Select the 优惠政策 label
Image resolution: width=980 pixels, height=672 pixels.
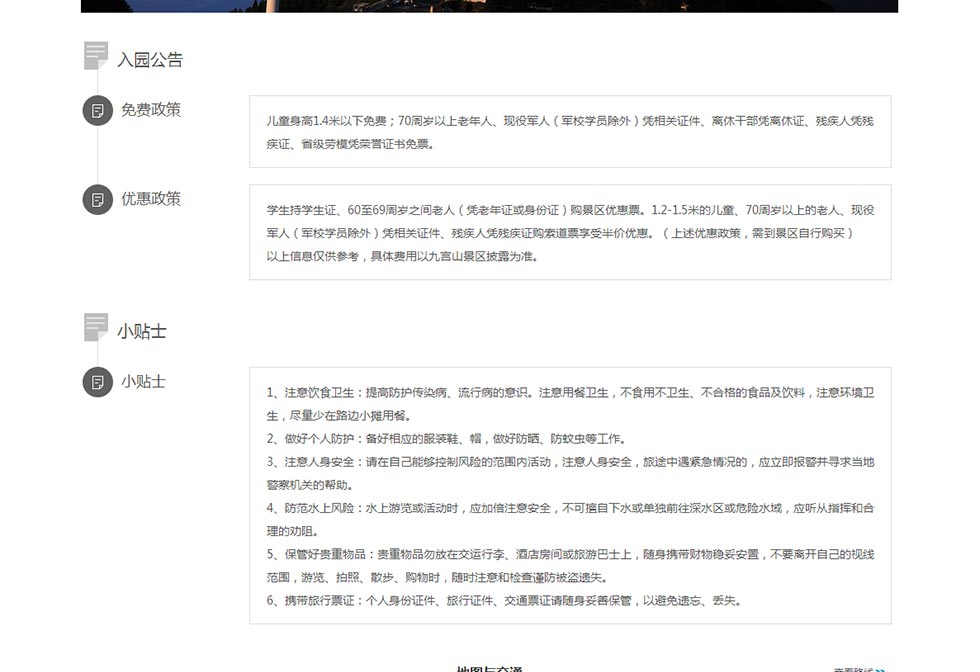(151, 199)
